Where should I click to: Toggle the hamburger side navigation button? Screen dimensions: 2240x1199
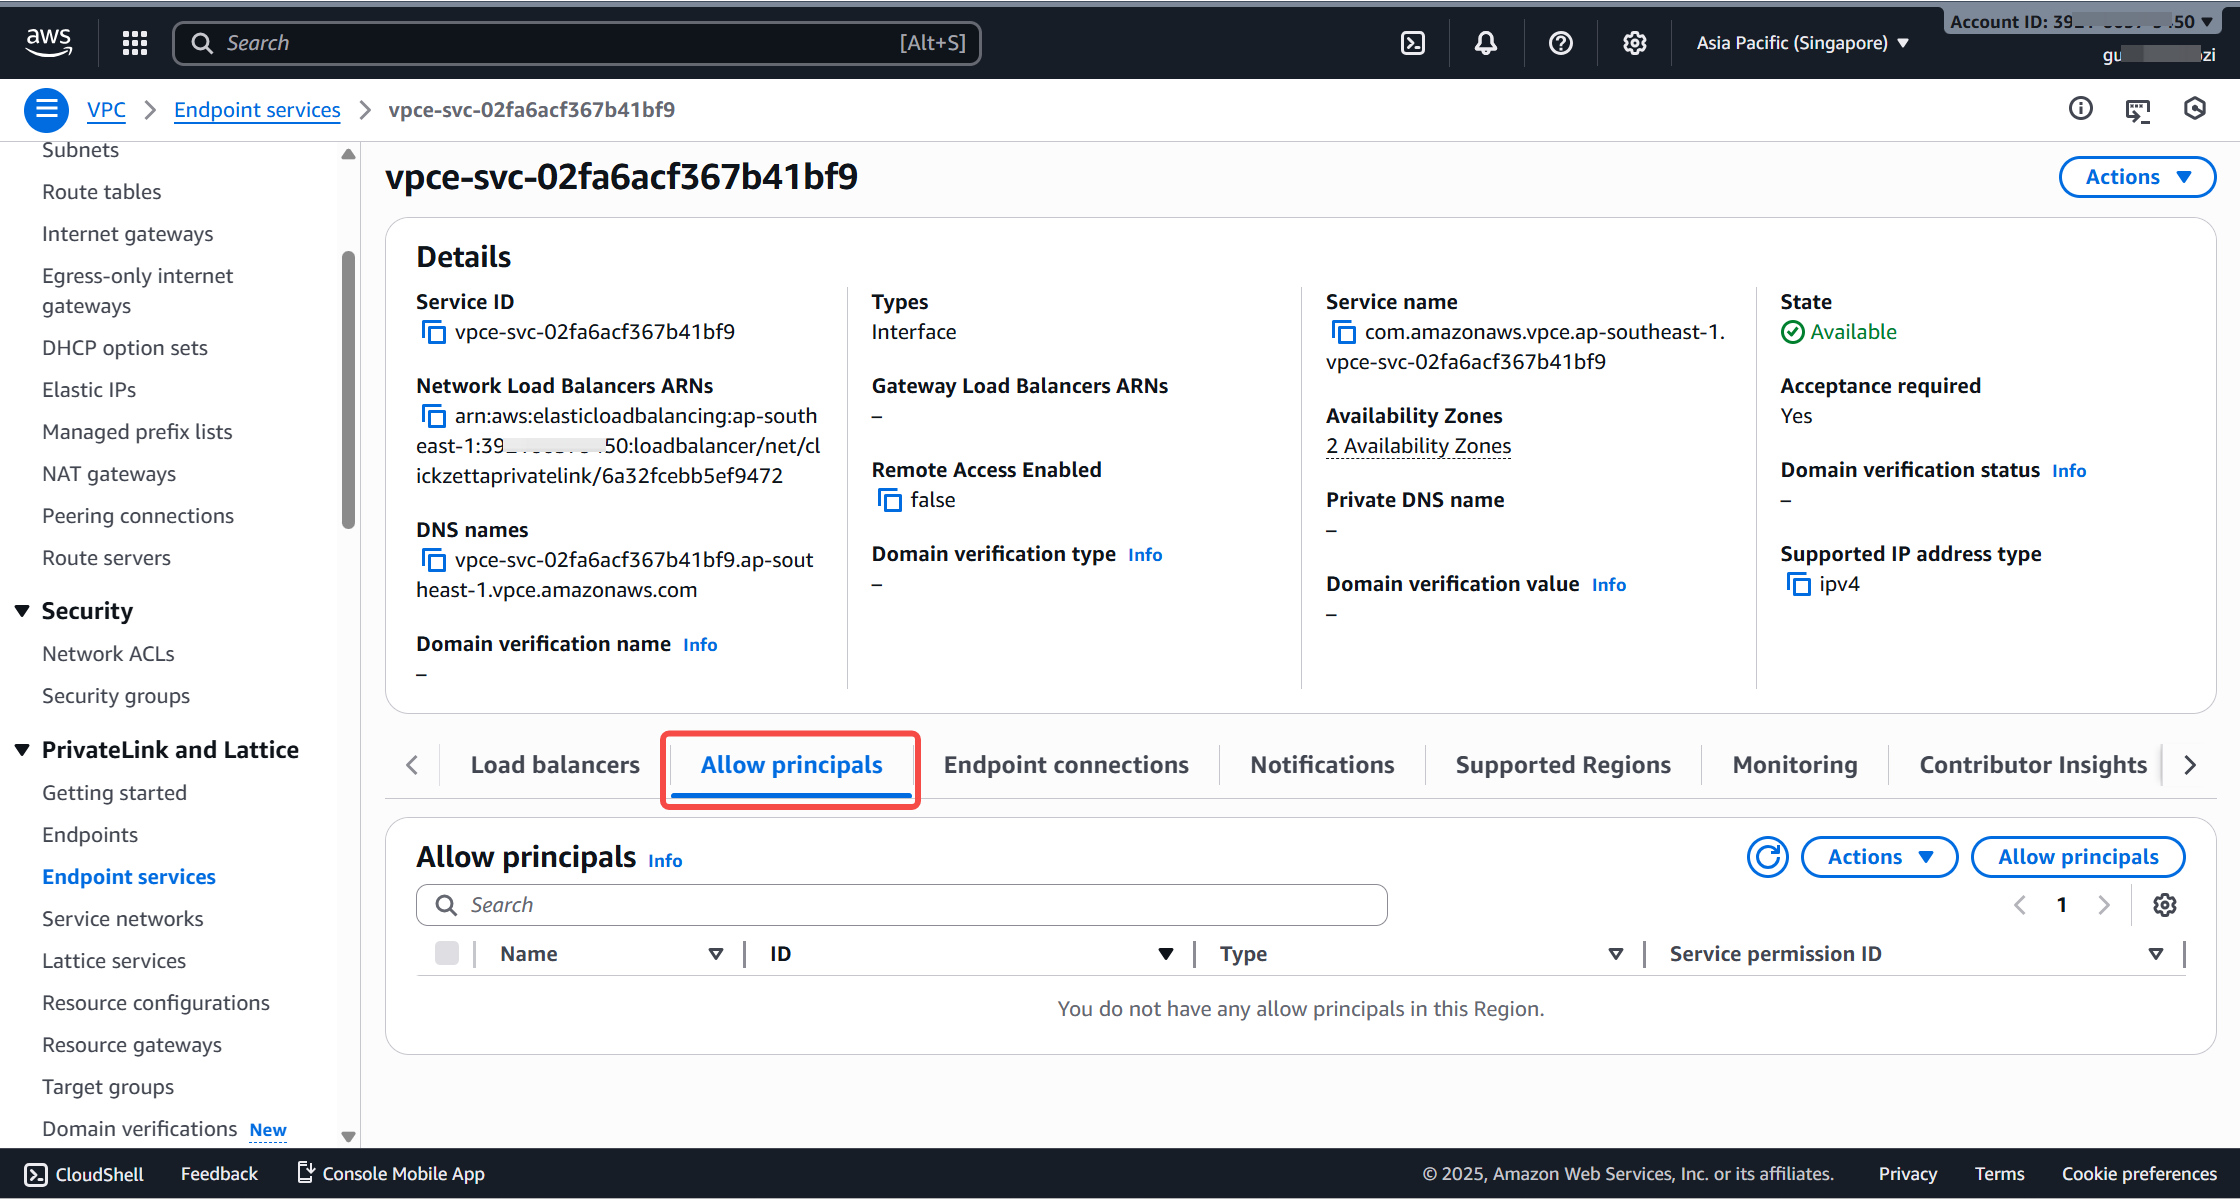[x=46, y=110]
